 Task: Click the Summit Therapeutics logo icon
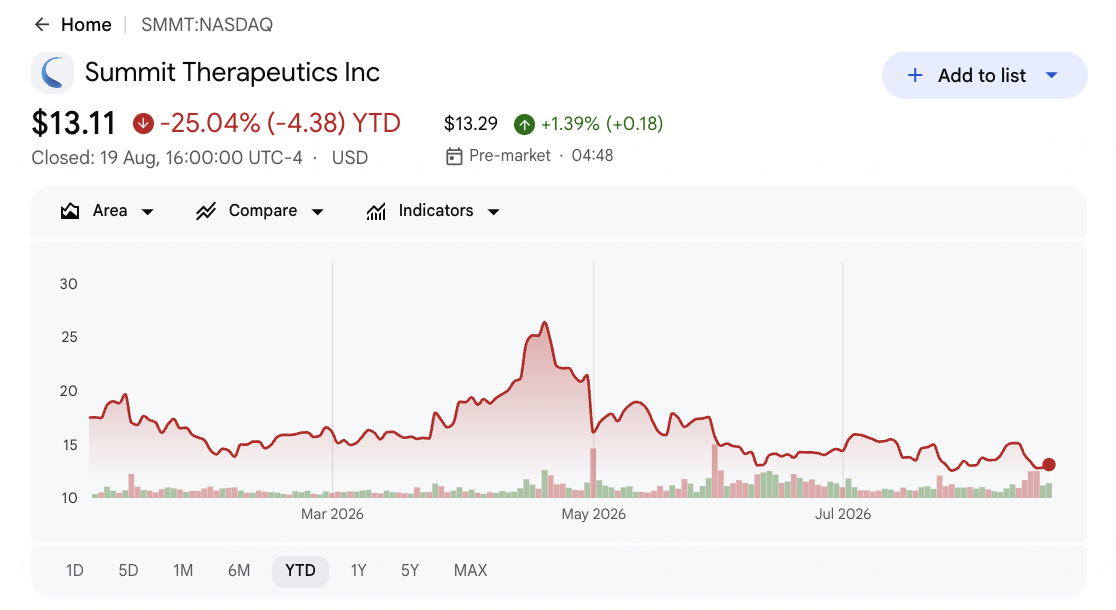53,73
